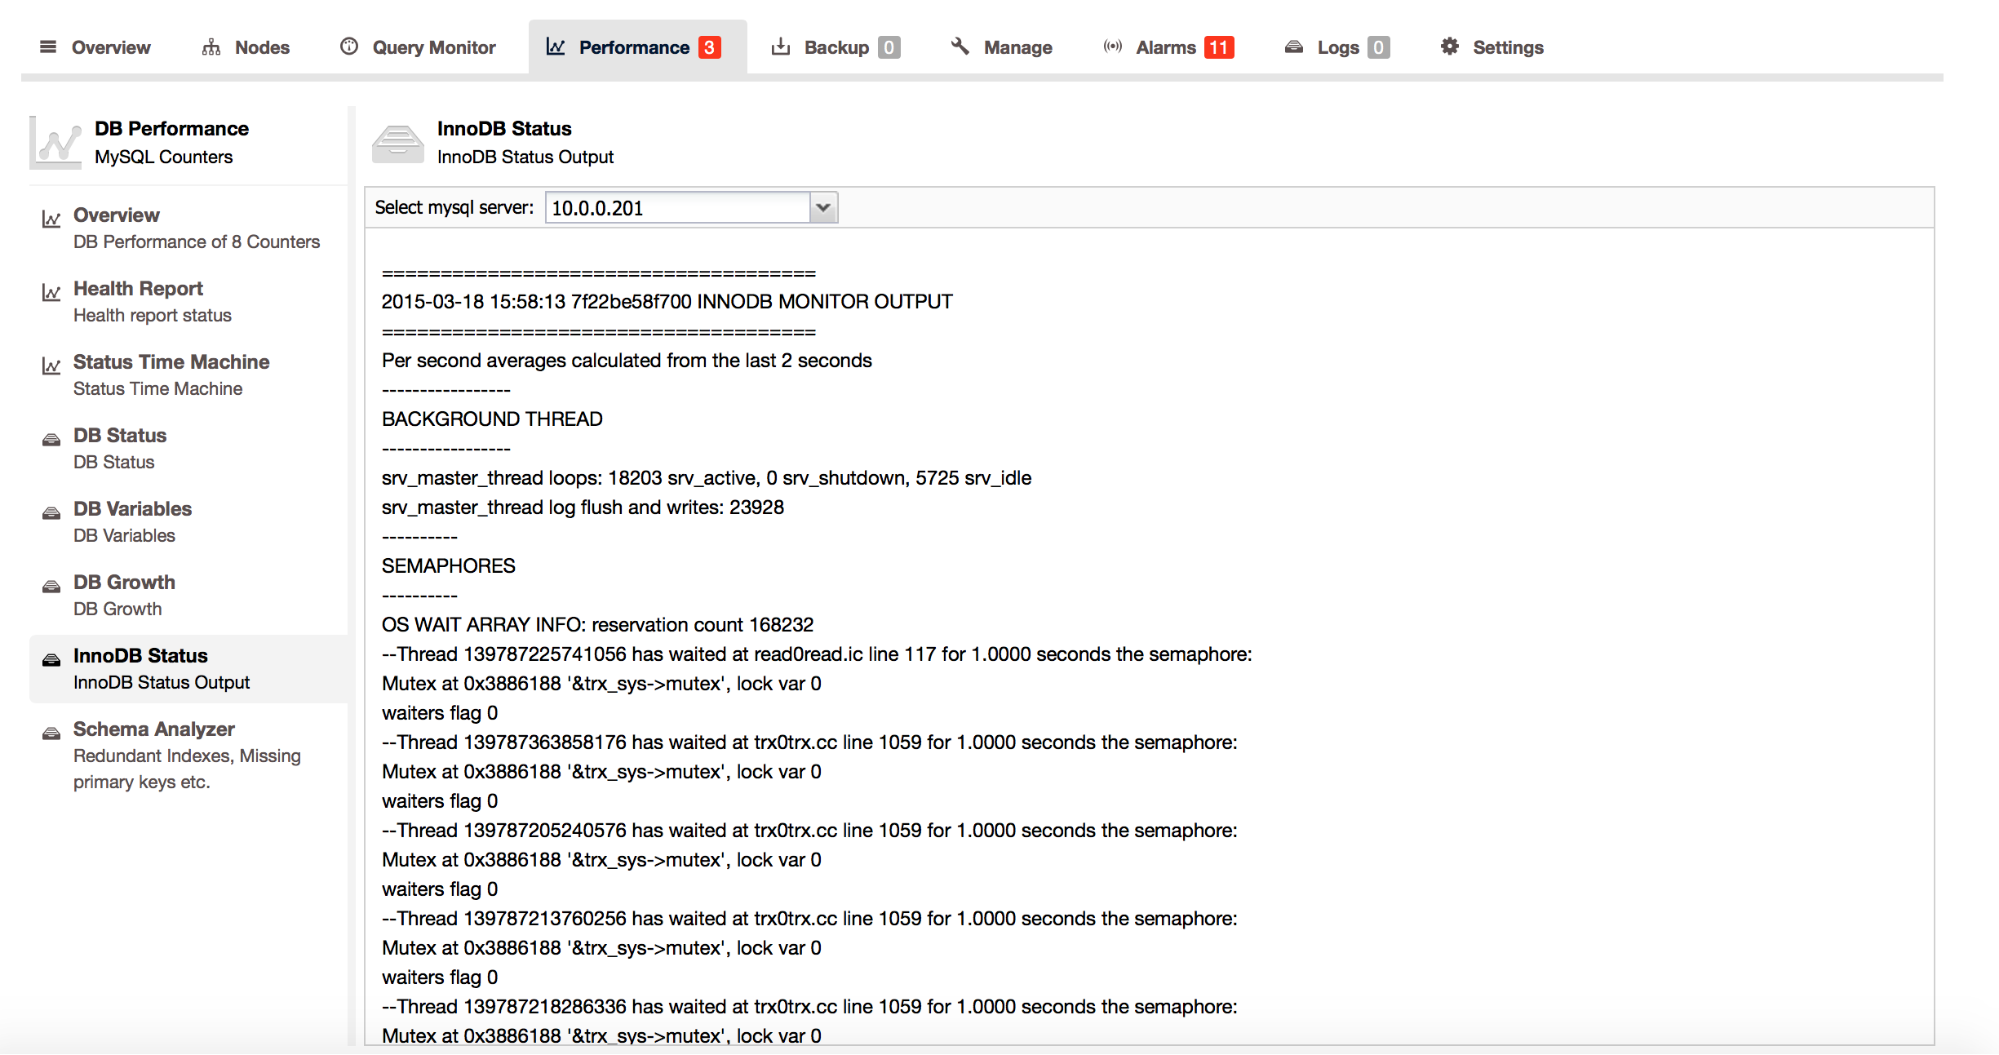Click the INNODB MONITOR OUTPUT timestamp line
Viewport: 1999px width, 1055px height.
[x=667, y=302]
